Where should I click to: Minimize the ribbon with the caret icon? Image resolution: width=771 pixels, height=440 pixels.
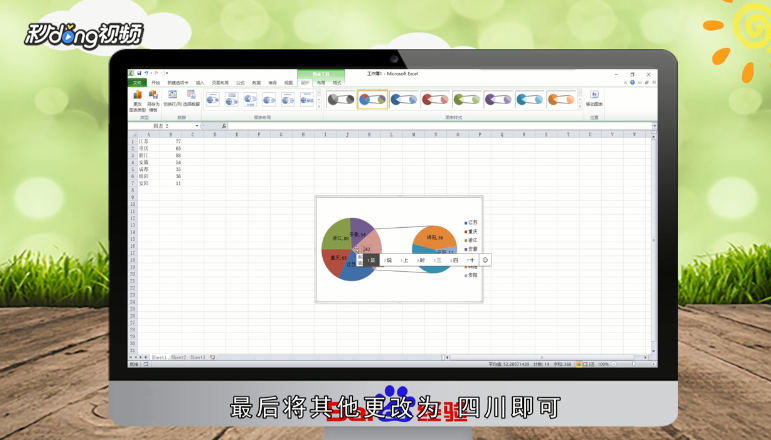coord(626,83)
